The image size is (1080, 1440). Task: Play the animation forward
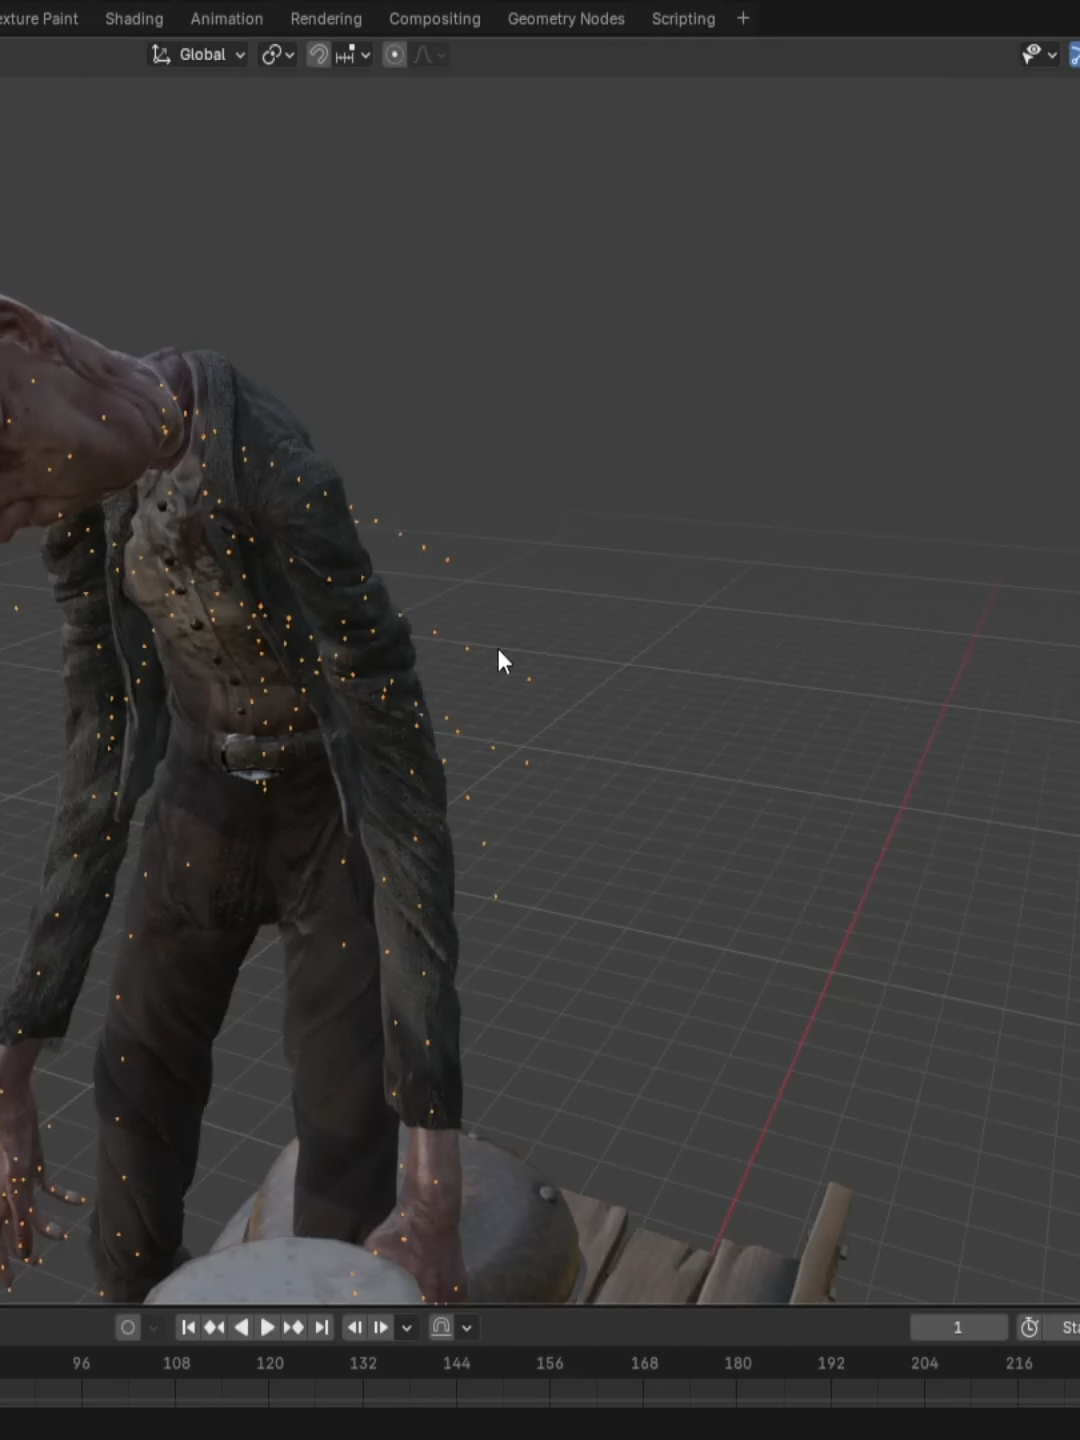pyautogui.click(x=267, y=1327)
